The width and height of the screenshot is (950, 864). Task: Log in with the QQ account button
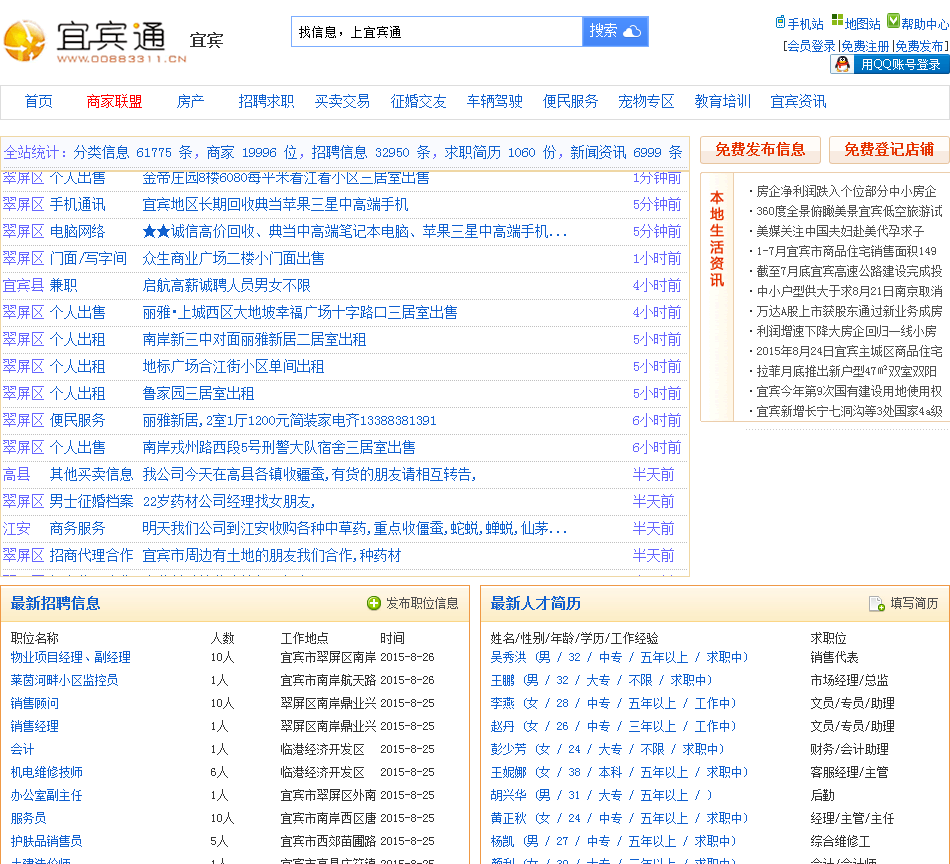[x=889, y=64]
